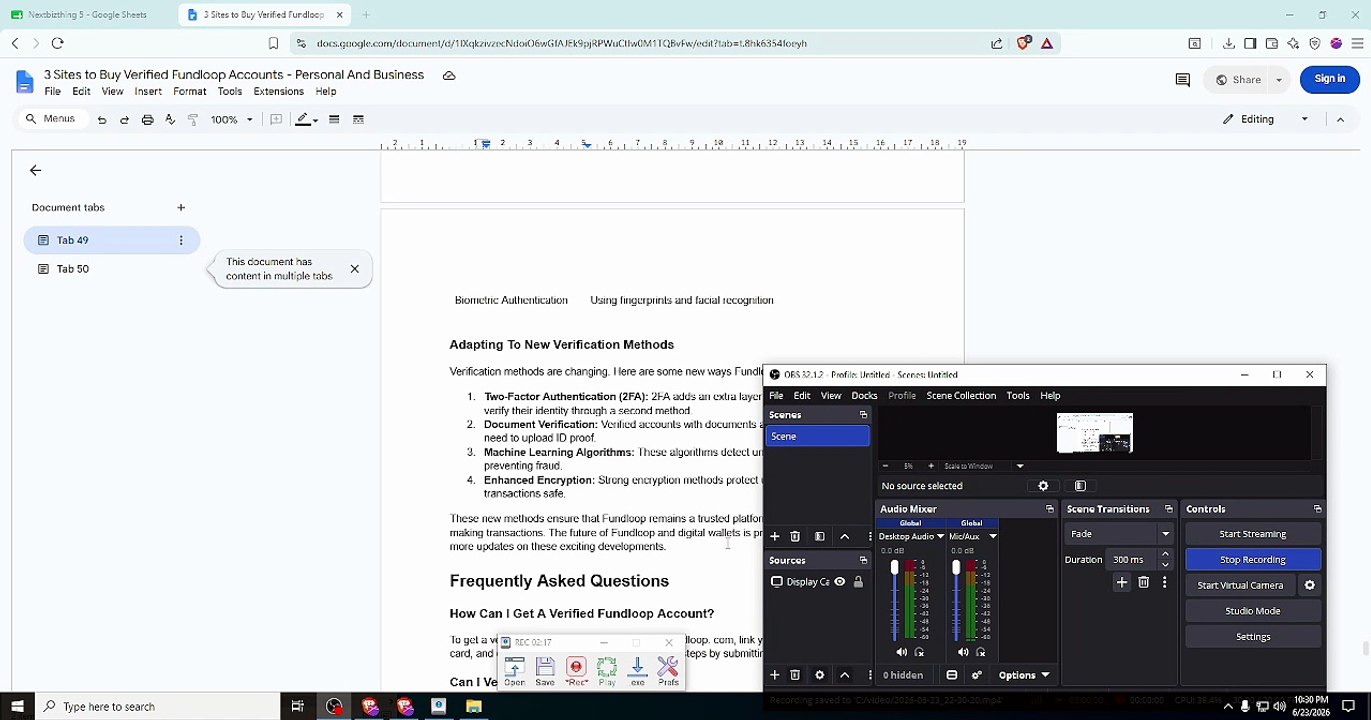Viewport: 1371px width, 720px height.
Task: Open the Scene Collection menu in OBS
Action: (961, 396)
